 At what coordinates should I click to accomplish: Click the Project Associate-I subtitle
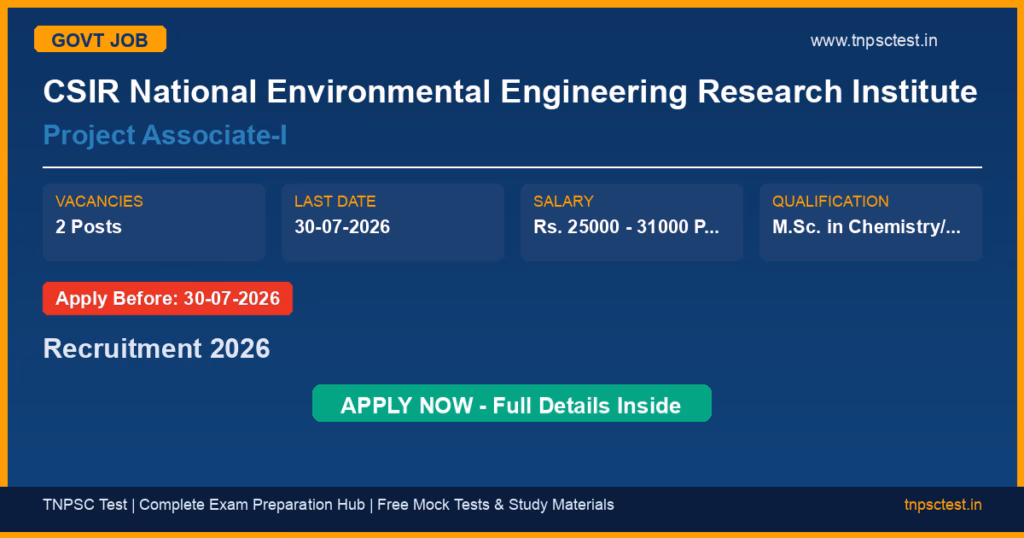click(x=165, y=135)
